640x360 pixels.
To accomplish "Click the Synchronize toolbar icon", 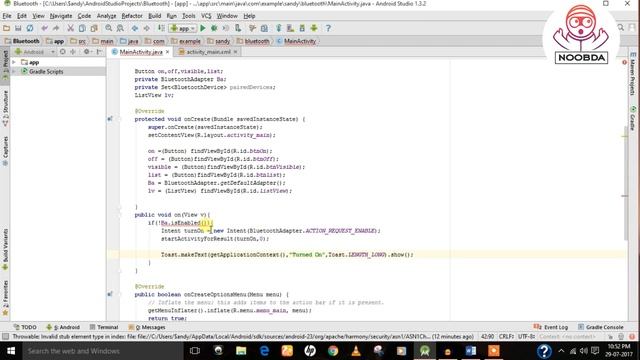I will (30, 28).
